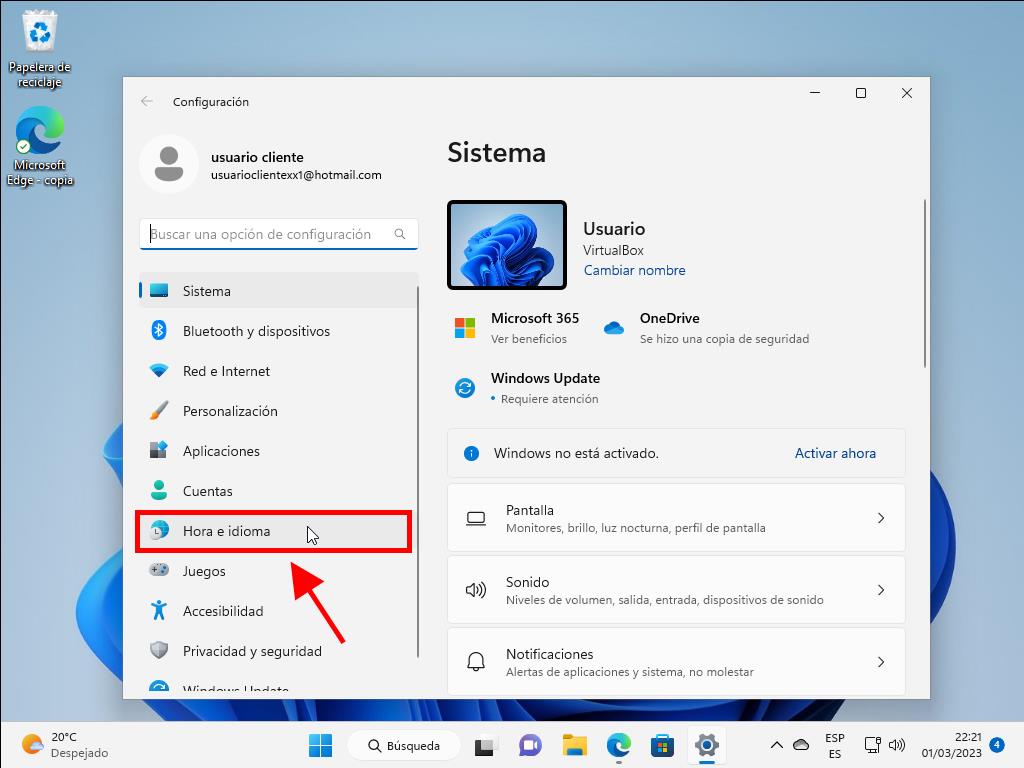
Task: Open Juegos controller icon
Action: [x=158, y=571]
